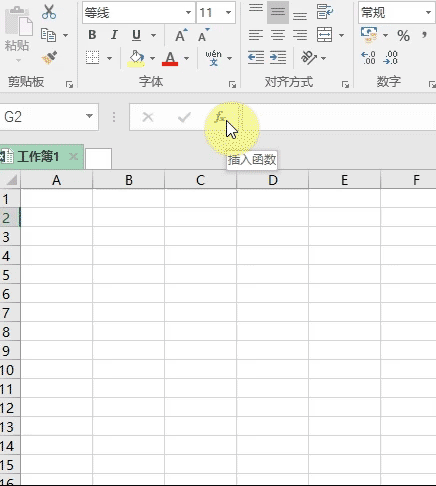
Task: Expand font color dropdown arrow
Action: pos(186,58)
